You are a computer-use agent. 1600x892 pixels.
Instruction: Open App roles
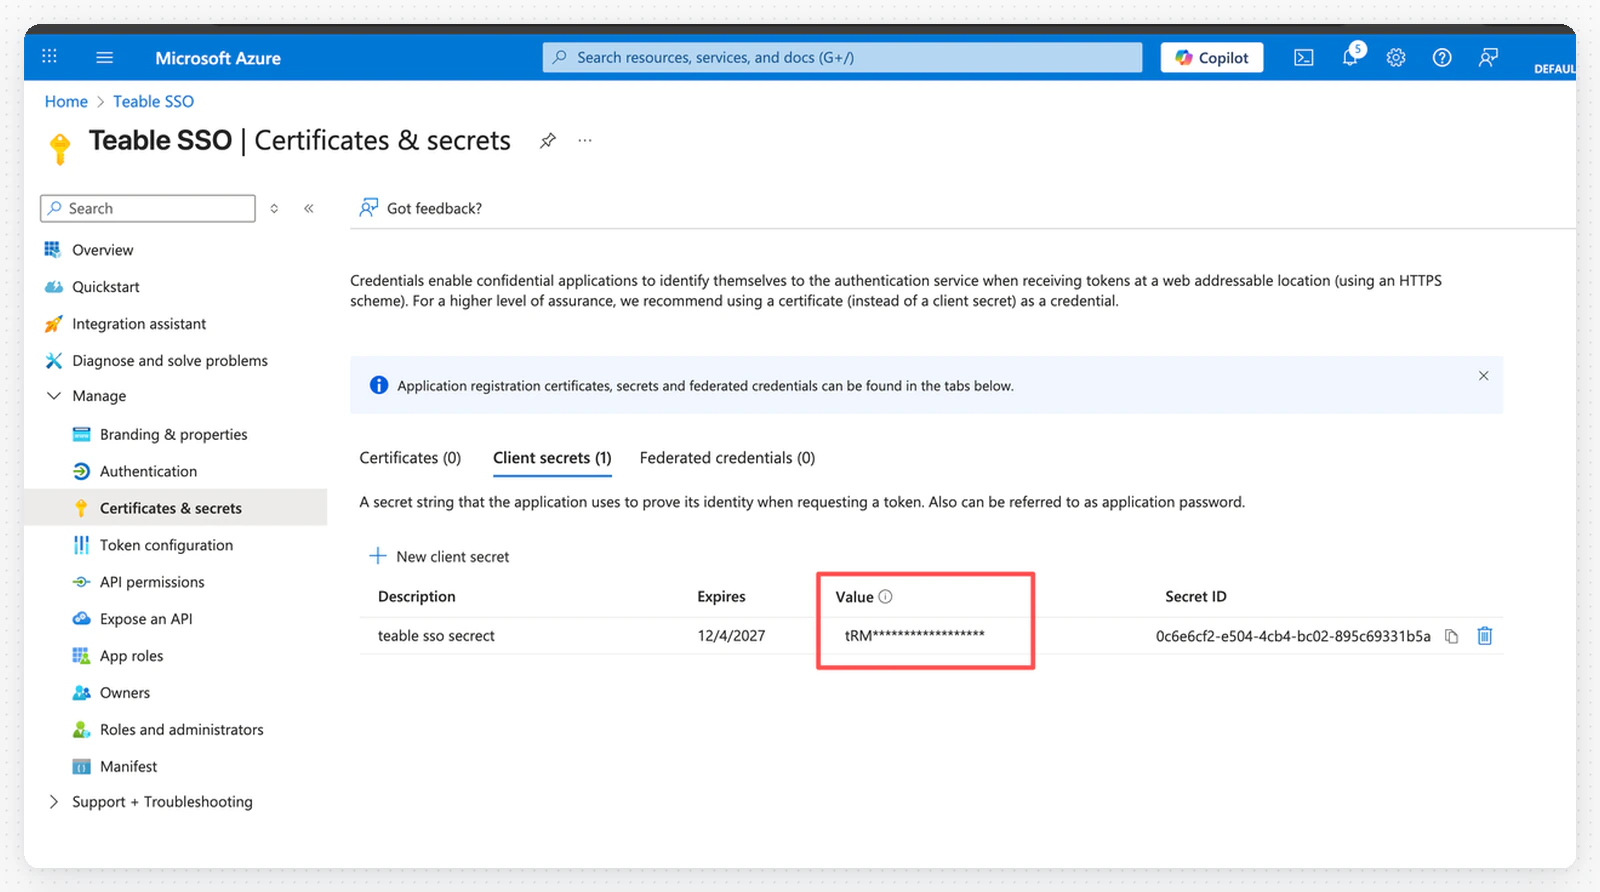tap(131, 656)
